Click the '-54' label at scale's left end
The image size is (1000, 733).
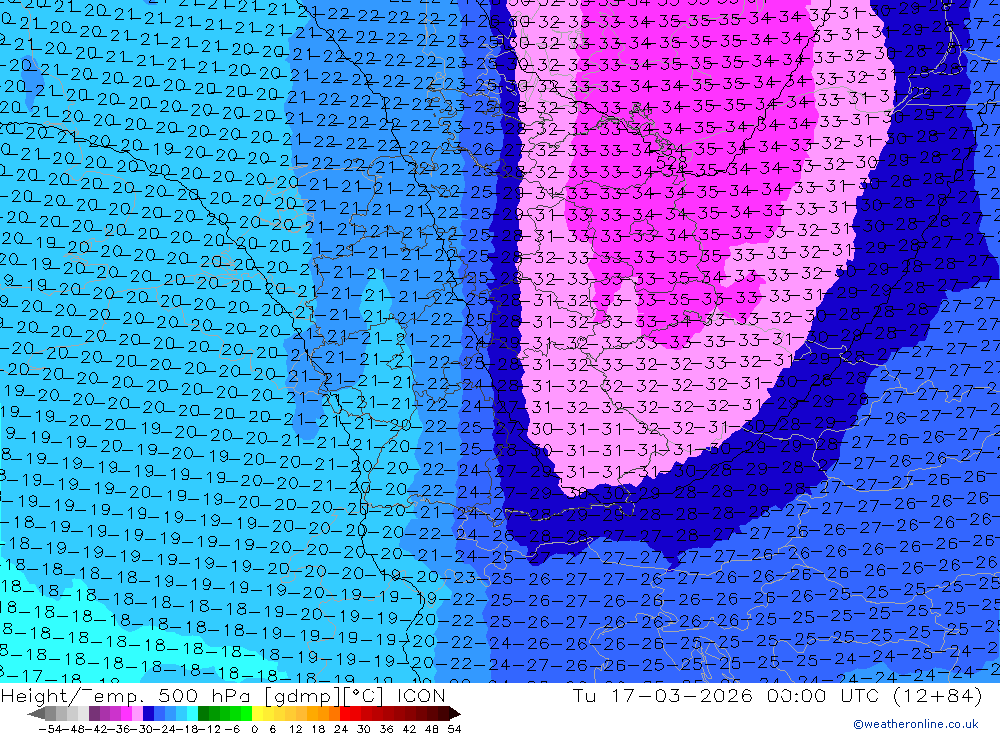click(50, 729)
